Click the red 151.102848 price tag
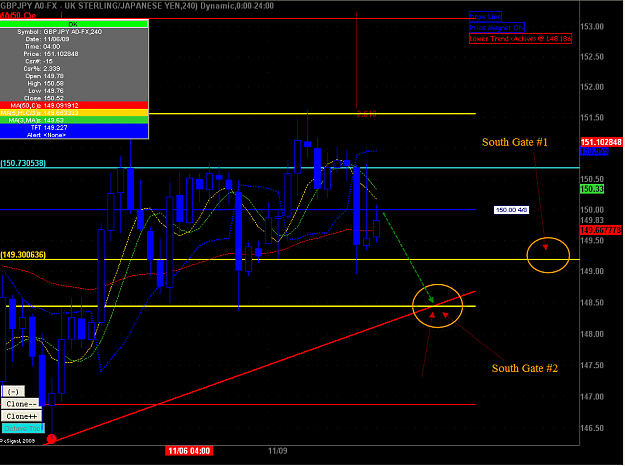This screenshot has height=466, width=625. tap(601, 142)
